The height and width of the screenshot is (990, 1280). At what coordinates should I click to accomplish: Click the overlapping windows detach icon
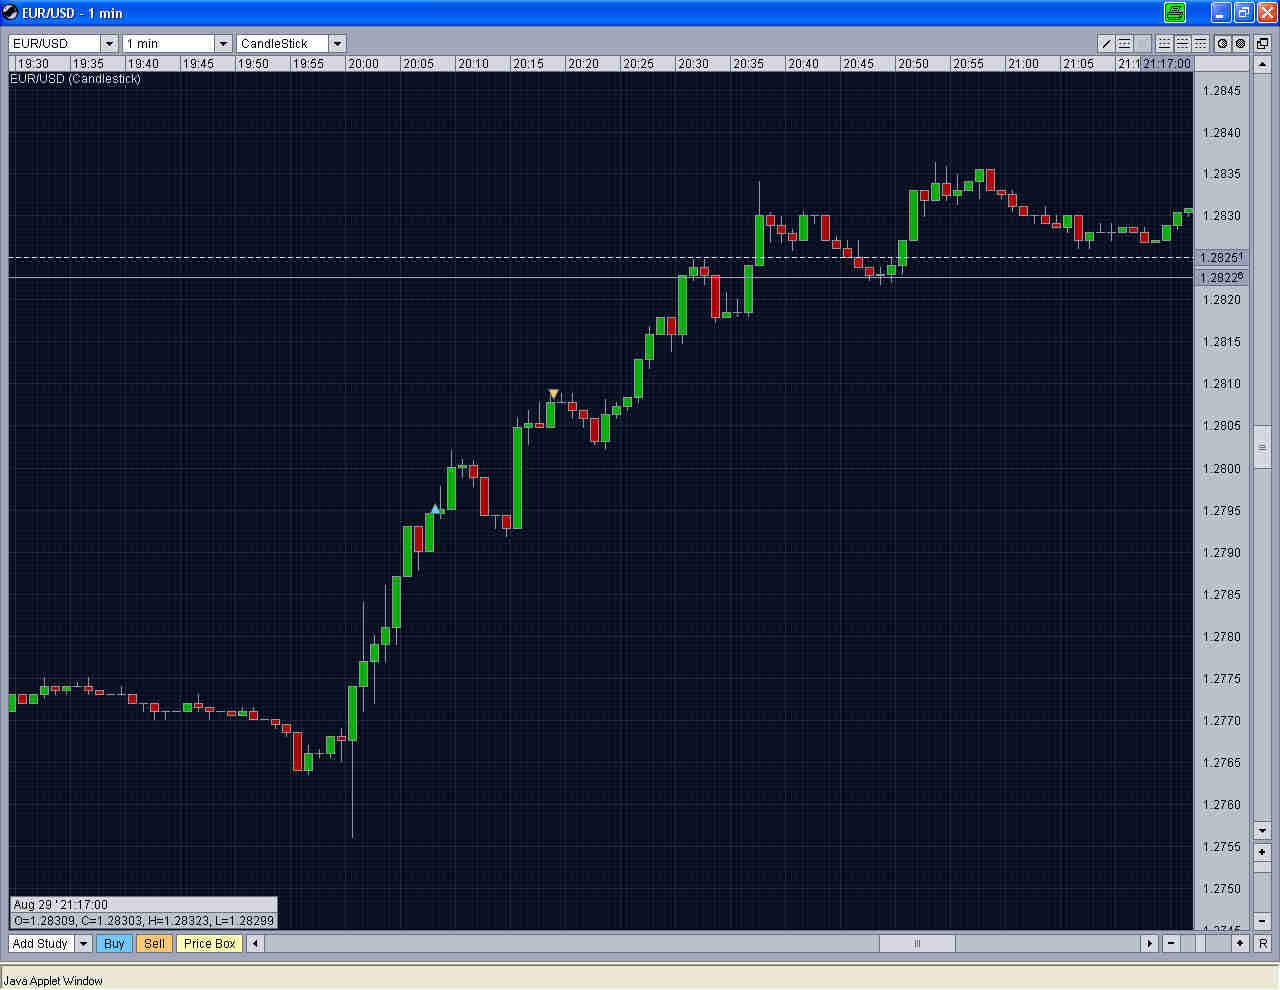[1262, 44]
